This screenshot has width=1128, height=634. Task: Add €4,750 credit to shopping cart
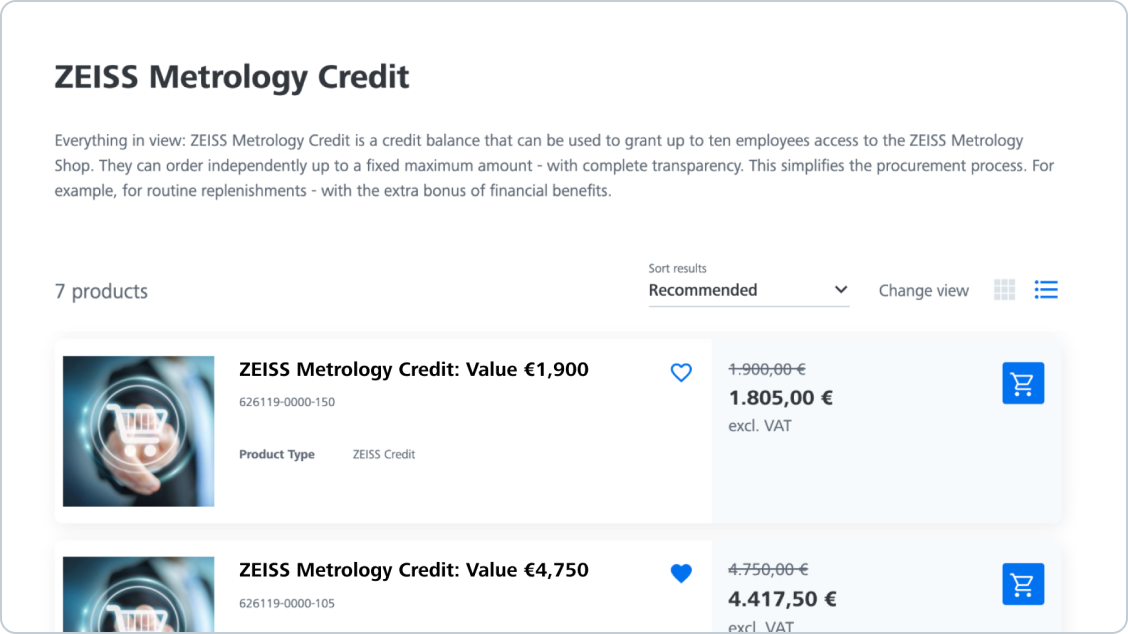click(x=1022, y=584)
